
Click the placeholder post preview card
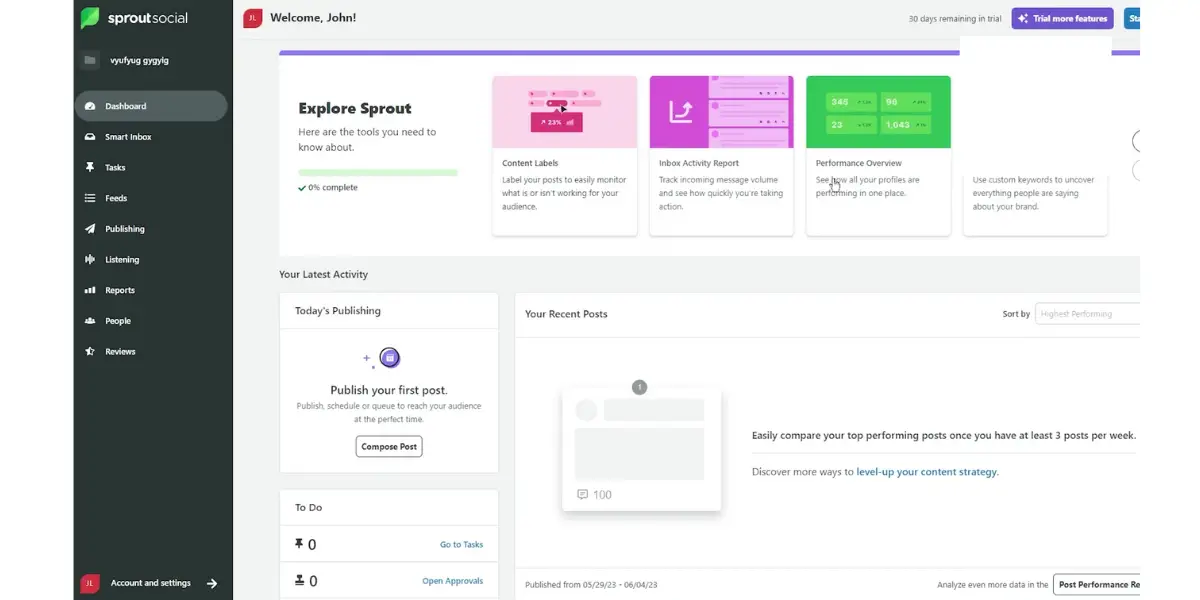pos(642,450)
